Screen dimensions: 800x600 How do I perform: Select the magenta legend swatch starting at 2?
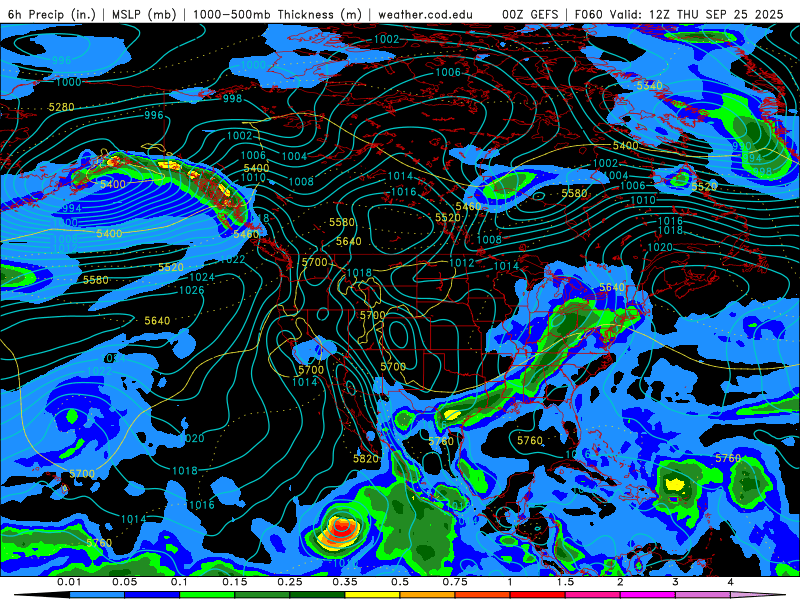tap(648, 595)
